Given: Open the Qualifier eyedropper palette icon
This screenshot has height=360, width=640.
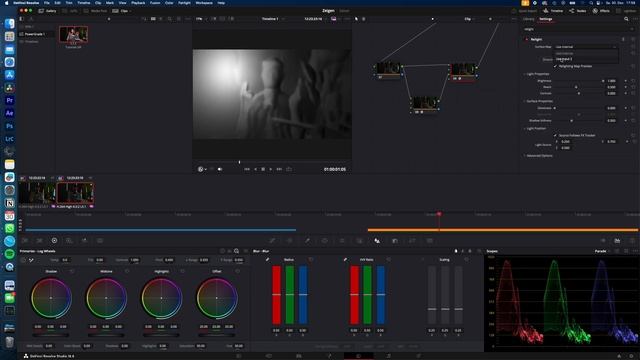Looking at the screenshot, I should [x=307, y=241].
